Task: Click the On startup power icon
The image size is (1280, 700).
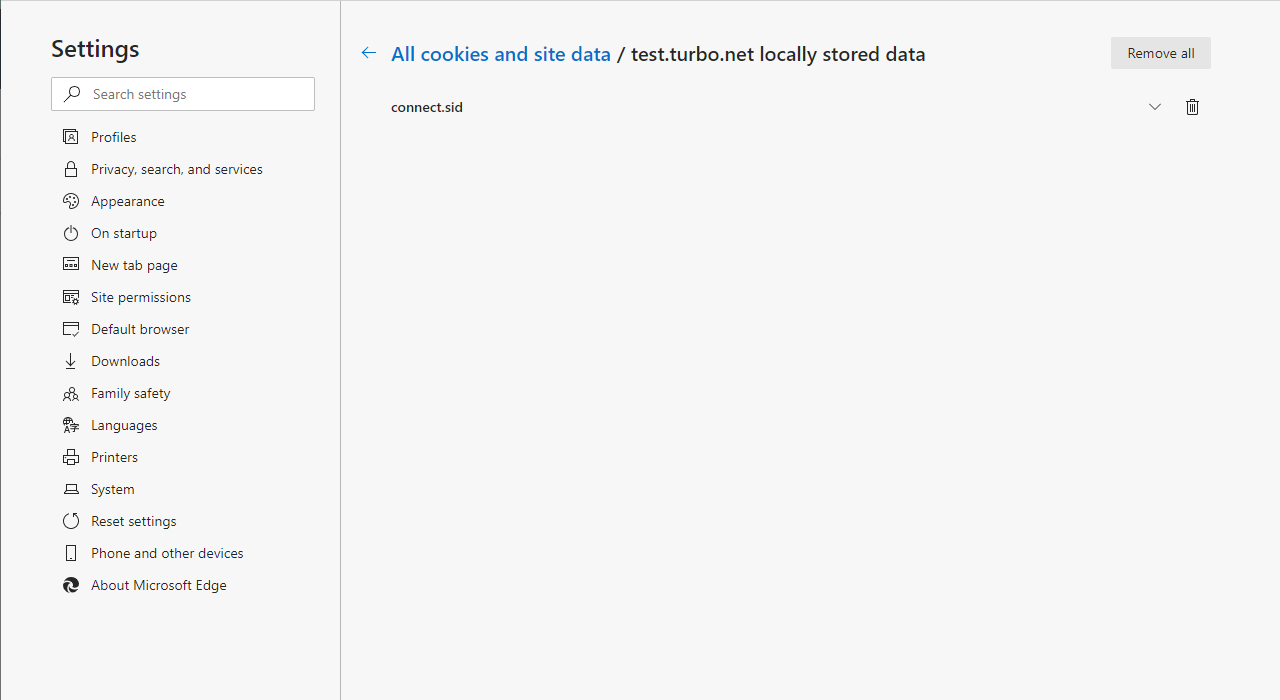Action: [x=70, y=233]
